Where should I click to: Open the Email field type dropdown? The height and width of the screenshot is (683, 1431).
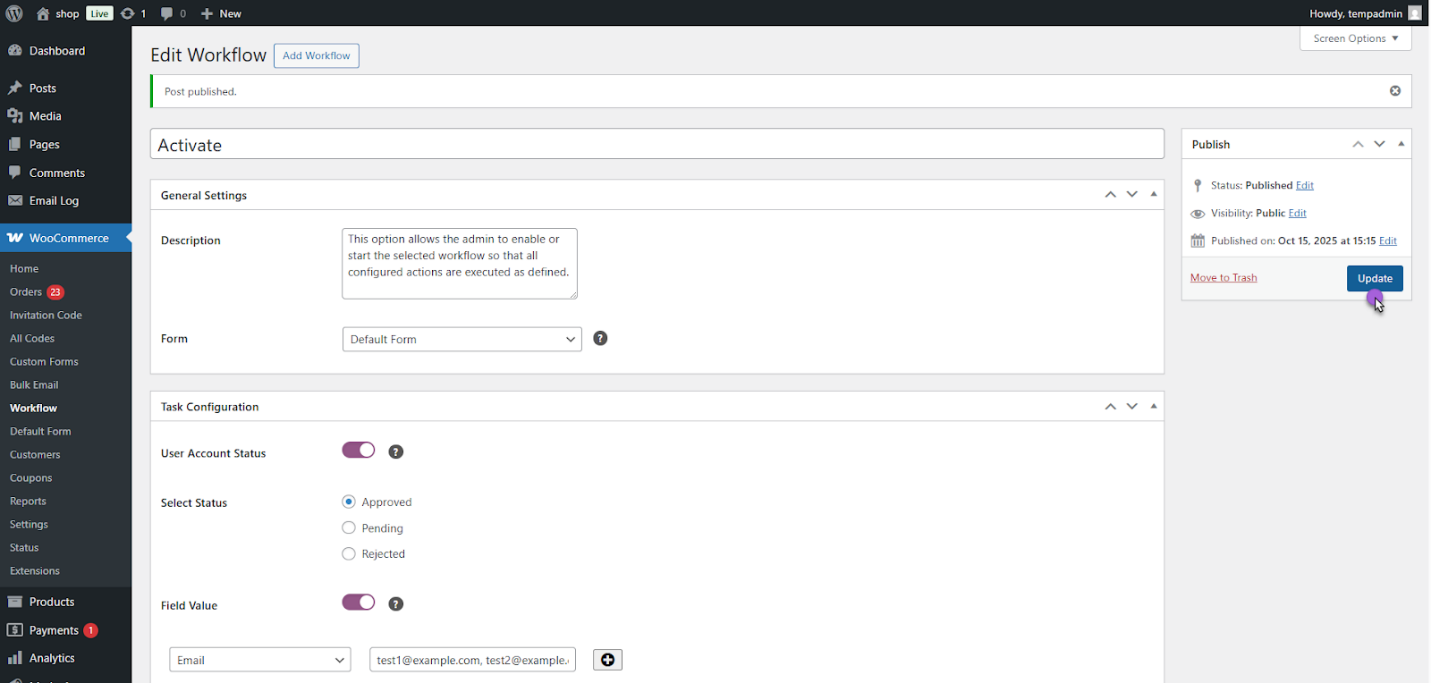tap(259, 659)
